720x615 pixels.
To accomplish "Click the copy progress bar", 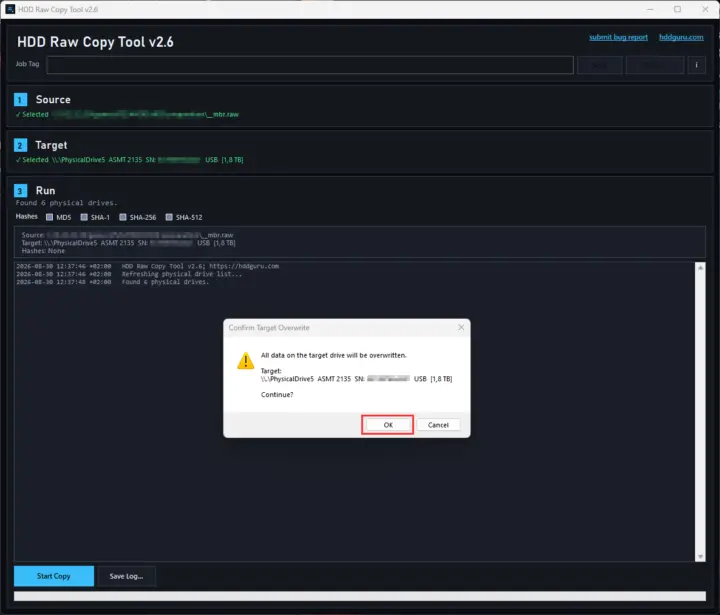I will pos(360,596).
